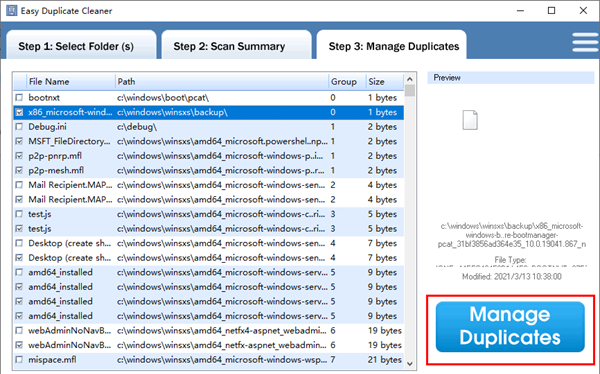600x374 pixels.
Task: Tick the Debug.ini checkbox
Action: click(x=19, y=127)
